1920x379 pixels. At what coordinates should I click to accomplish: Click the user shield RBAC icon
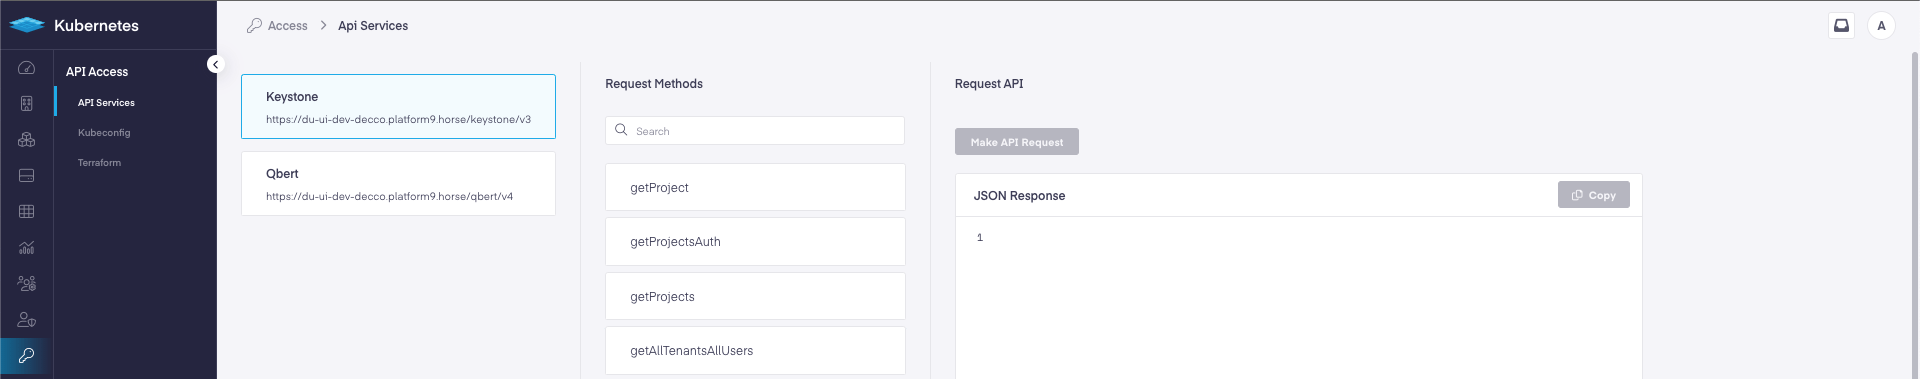[x=27, y=320]
